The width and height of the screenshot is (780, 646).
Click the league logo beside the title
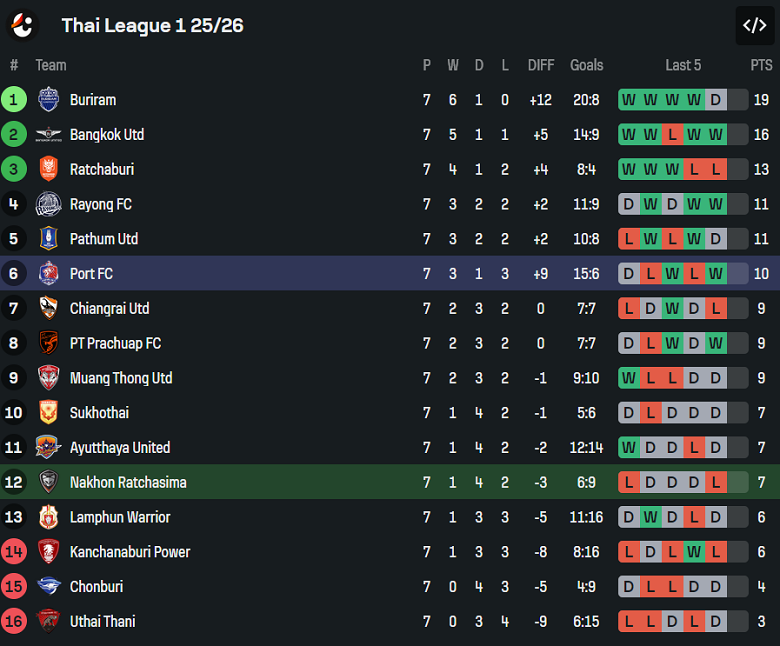click(x=22, y=25)
